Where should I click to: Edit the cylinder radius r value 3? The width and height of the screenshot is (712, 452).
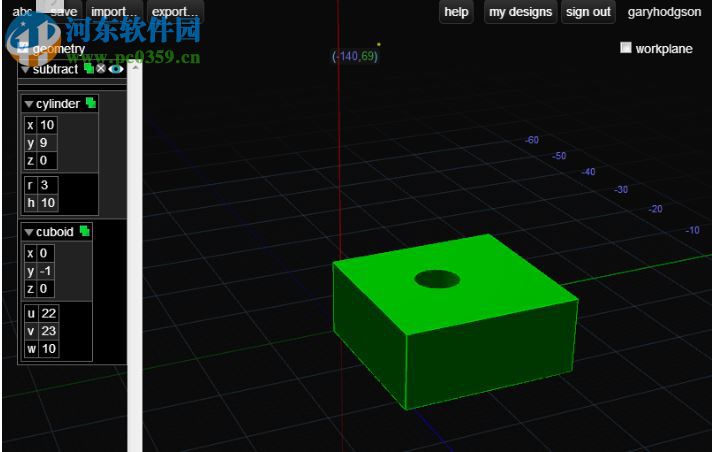tap(48, 185)
